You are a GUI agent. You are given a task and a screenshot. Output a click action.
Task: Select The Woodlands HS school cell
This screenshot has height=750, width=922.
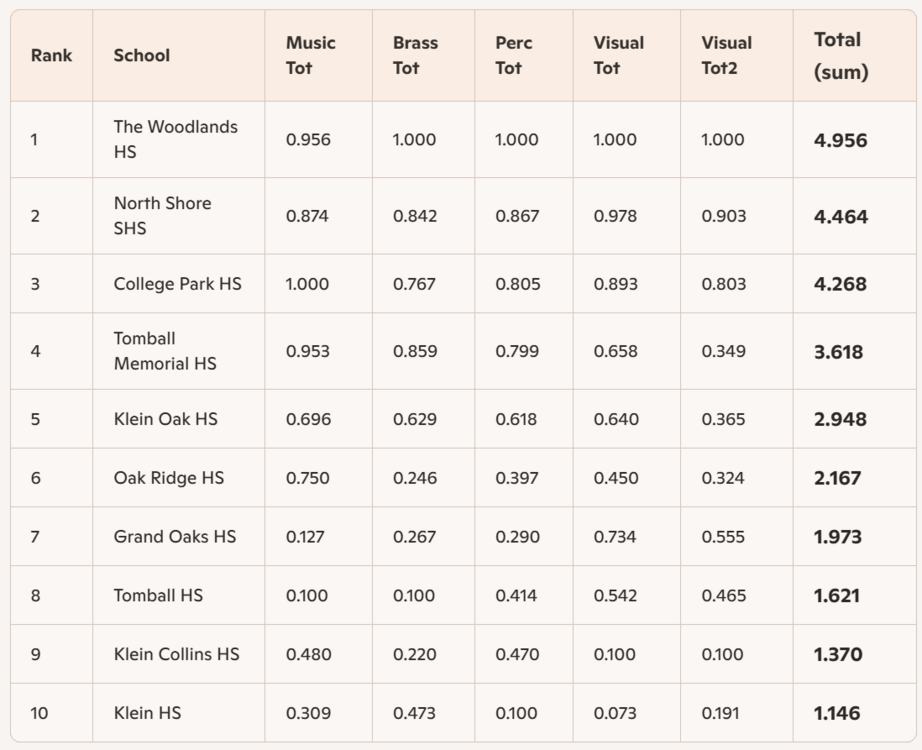coord(176,140)
